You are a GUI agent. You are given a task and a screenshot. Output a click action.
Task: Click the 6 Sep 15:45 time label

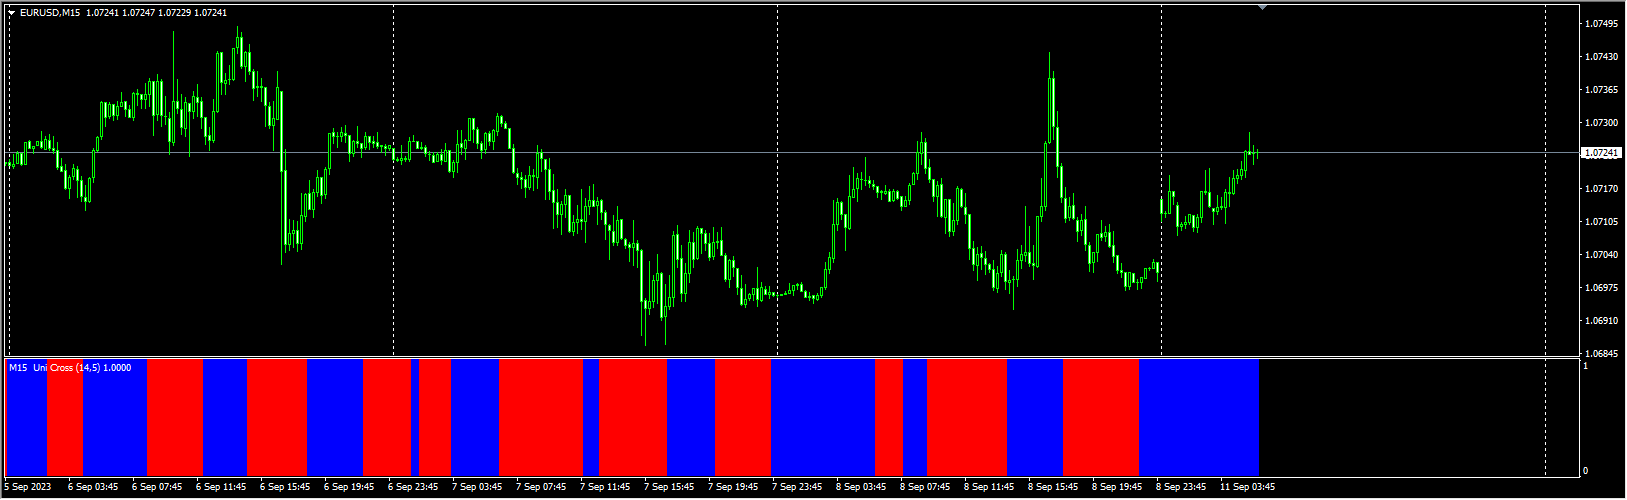point(285,488)
